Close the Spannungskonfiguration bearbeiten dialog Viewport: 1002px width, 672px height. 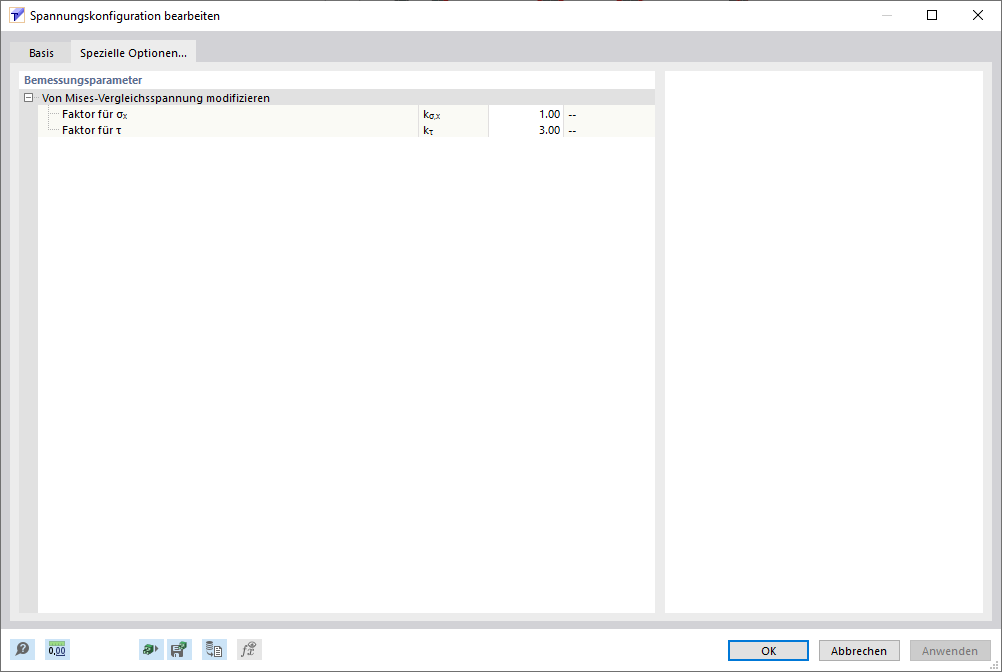tap(978, 15)
